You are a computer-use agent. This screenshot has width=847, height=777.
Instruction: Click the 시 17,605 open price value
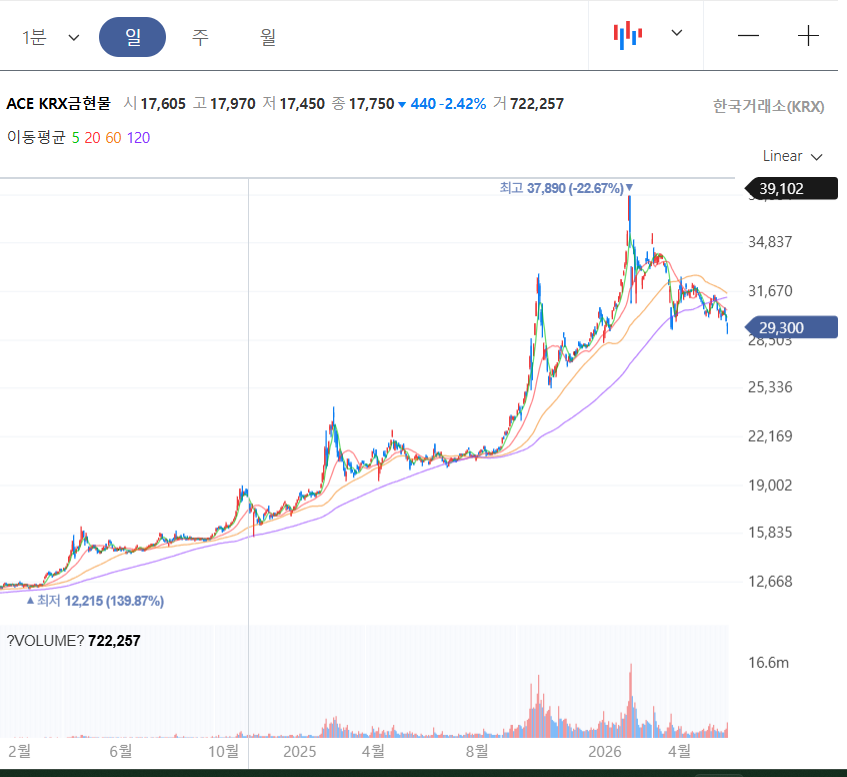tap(154, 104)
